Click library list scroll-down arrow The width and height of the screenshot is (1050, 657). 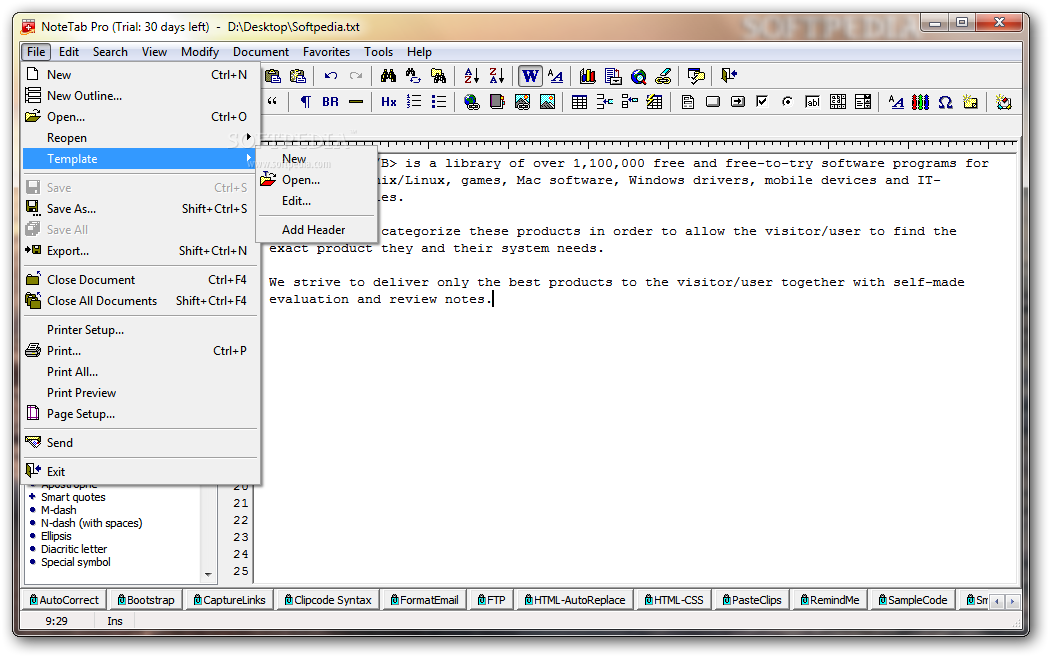click(x=208, y=575)
